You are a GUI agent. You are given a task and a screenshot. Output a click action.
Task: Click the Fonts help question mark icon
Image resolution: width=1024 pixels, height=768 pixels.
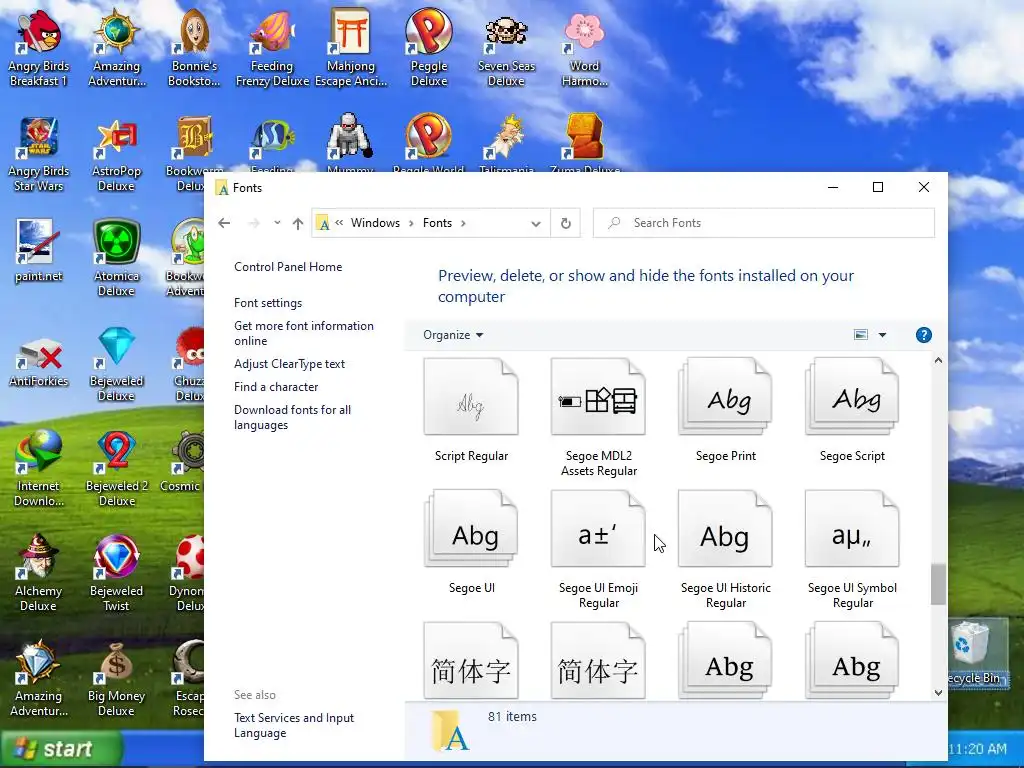point(923,335)
